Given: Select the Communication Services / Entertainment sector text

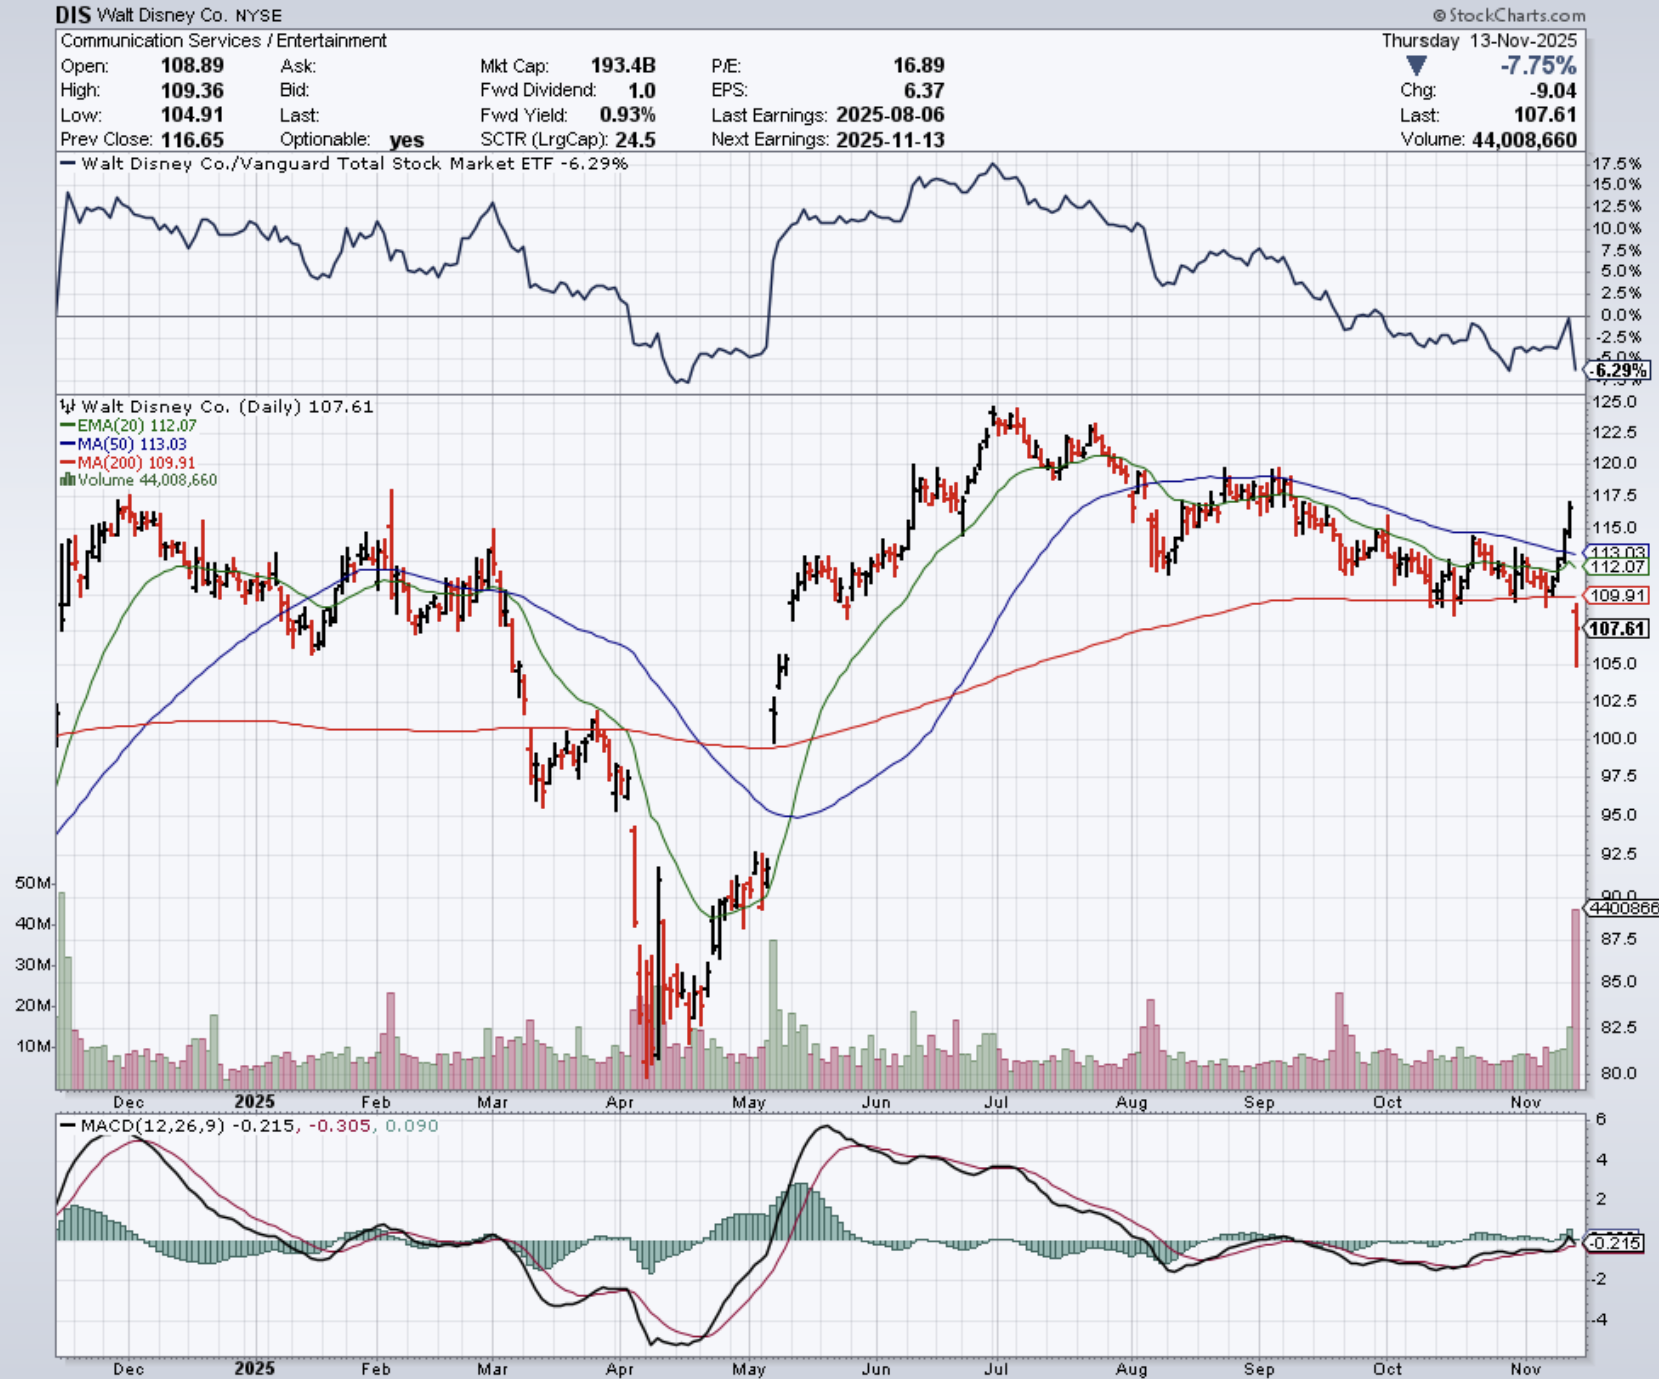Looking at the screenshot, I should (223, 41).
